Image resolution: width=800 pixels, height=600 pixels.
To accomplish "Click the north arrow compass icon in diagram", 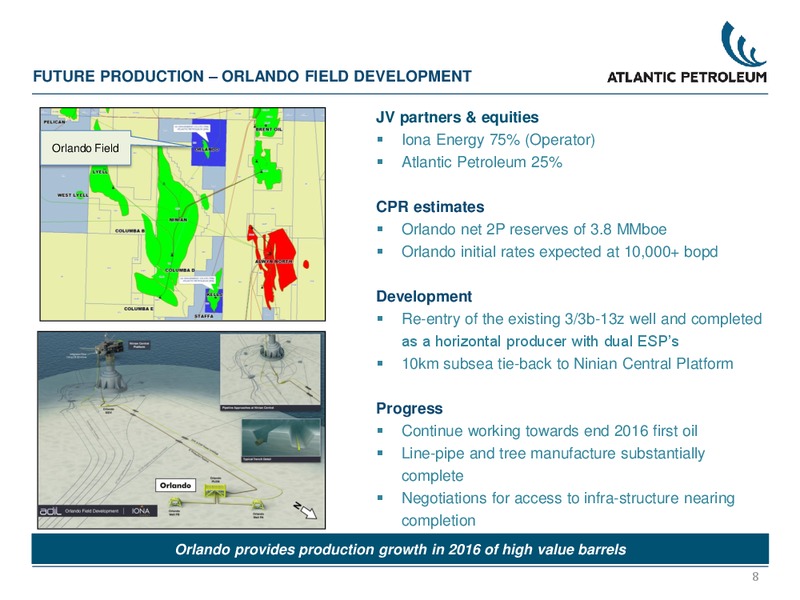I will [305, 510].
